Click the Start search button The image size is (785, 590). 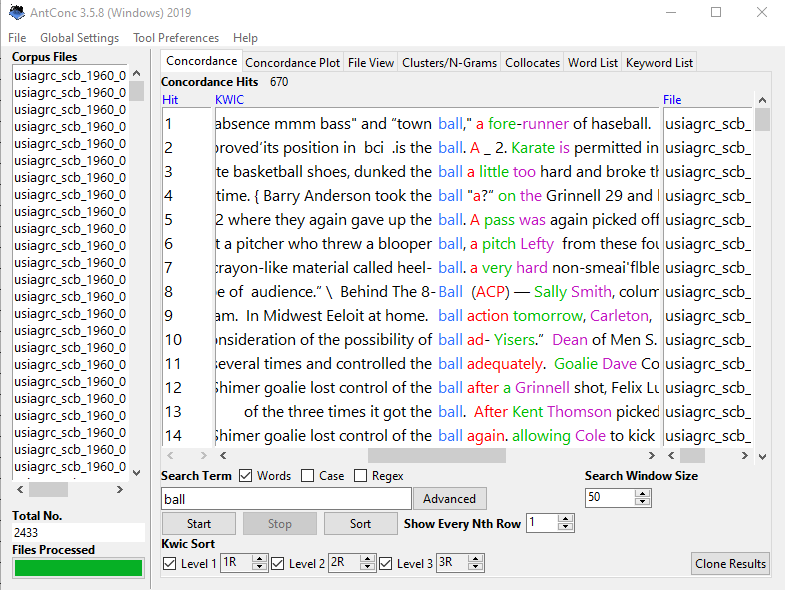point(198,524)
